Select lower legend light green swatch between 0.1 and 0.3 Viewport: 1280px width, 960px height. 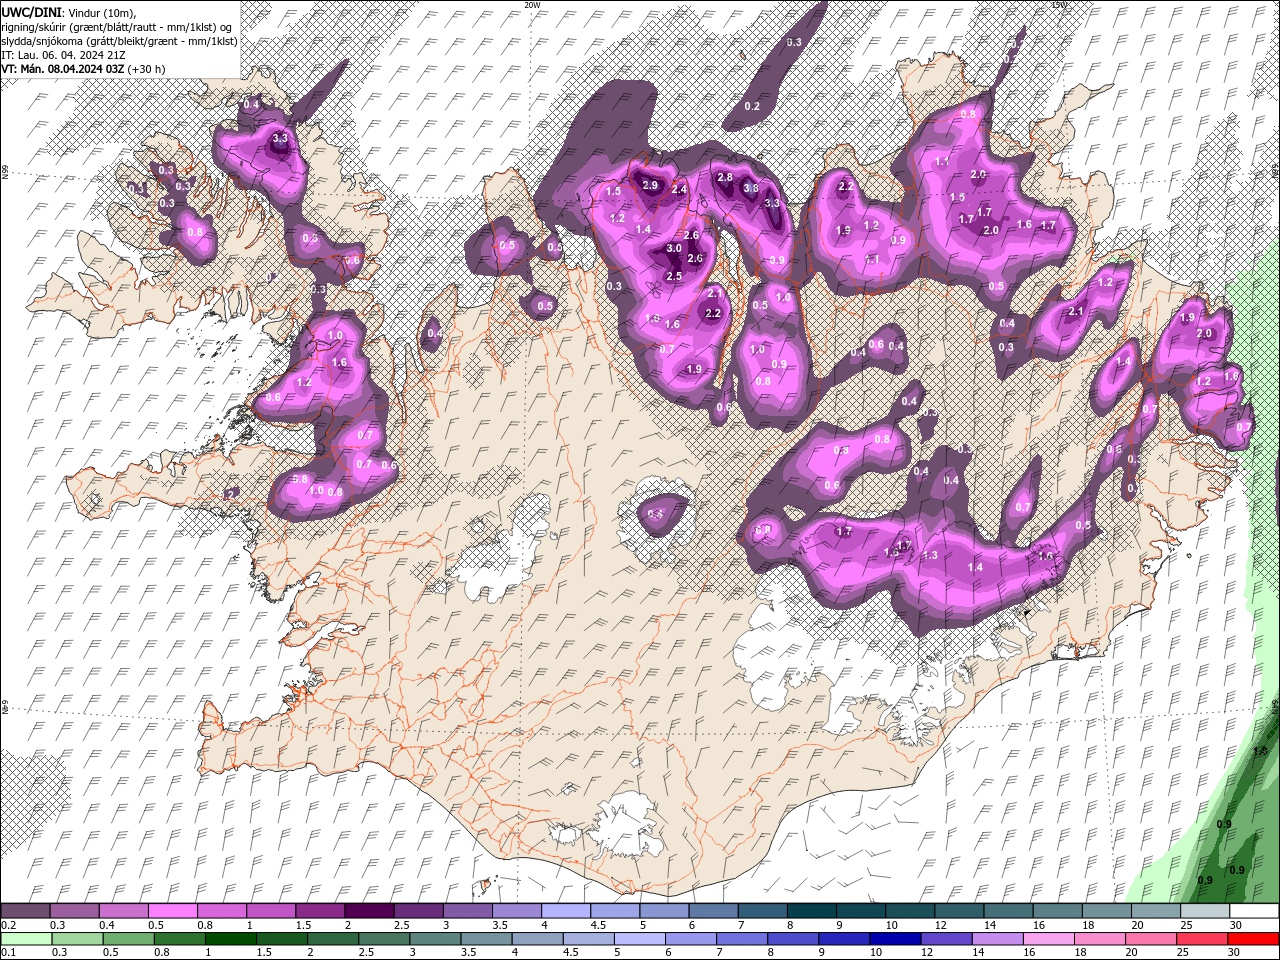click(26, 939)
